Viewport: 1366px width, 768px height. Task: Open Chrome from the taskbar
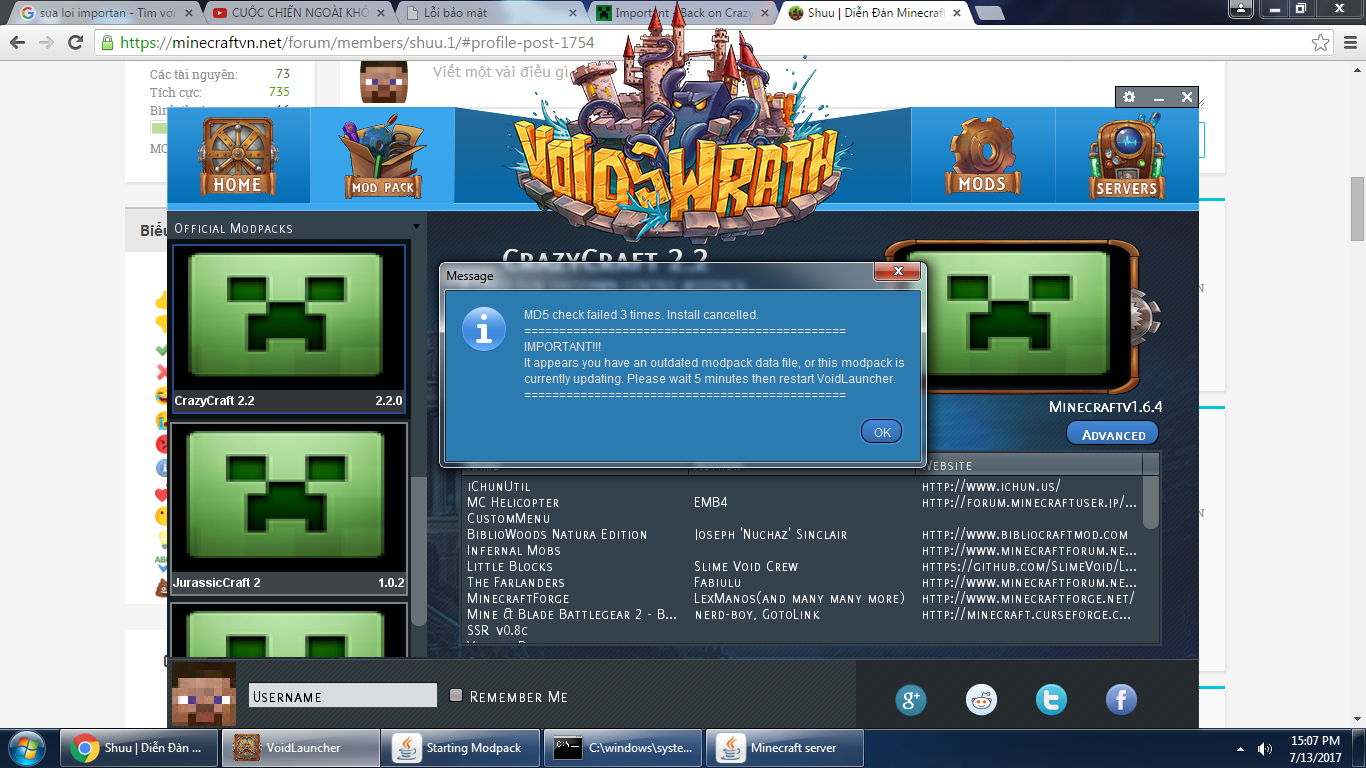pyautogui.click(x=139, y=748)
